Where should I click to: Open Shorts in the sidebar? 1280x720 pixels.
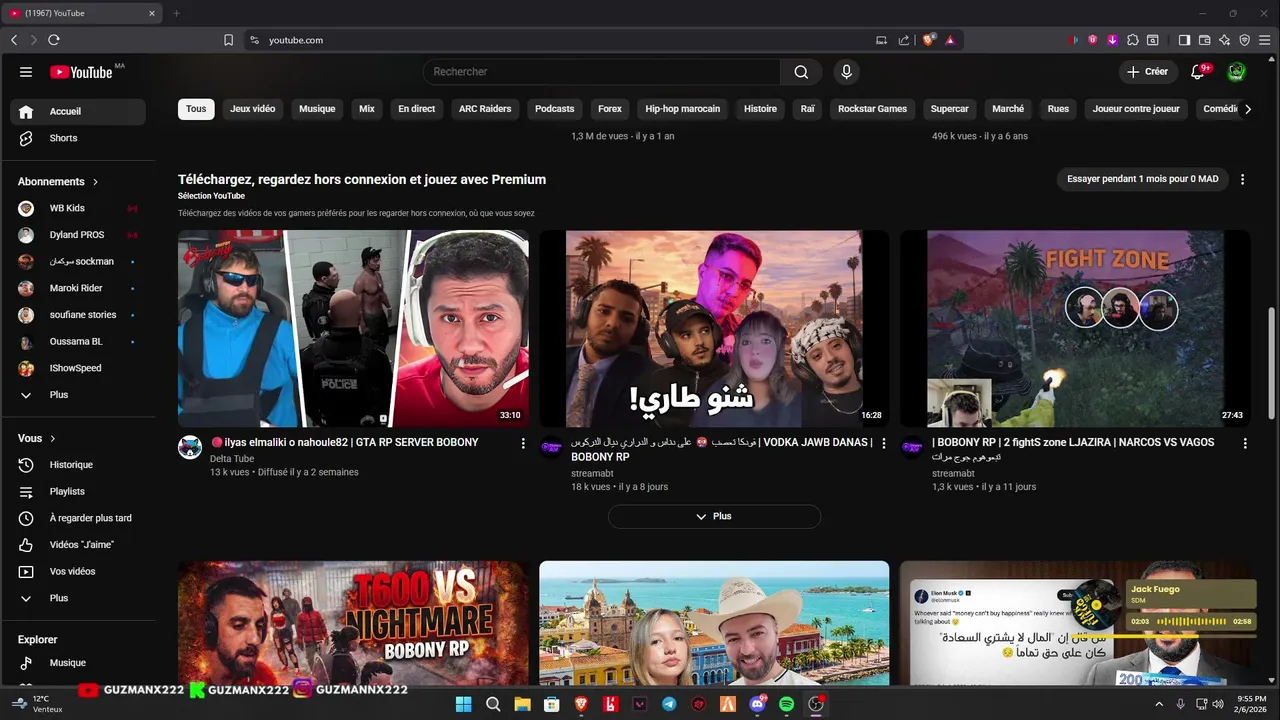78,138
